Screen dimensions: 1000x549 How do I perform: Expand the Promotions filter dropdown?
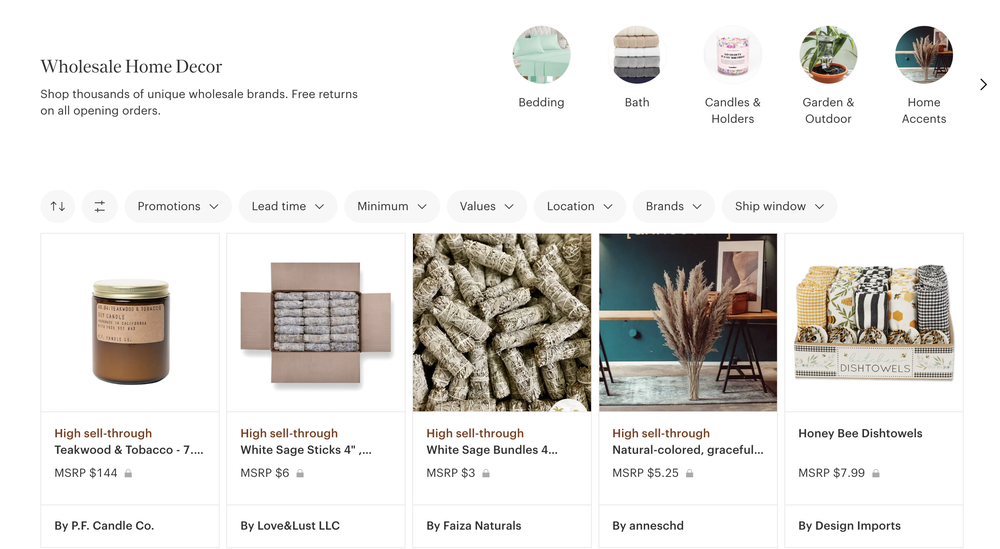[178, 206]
